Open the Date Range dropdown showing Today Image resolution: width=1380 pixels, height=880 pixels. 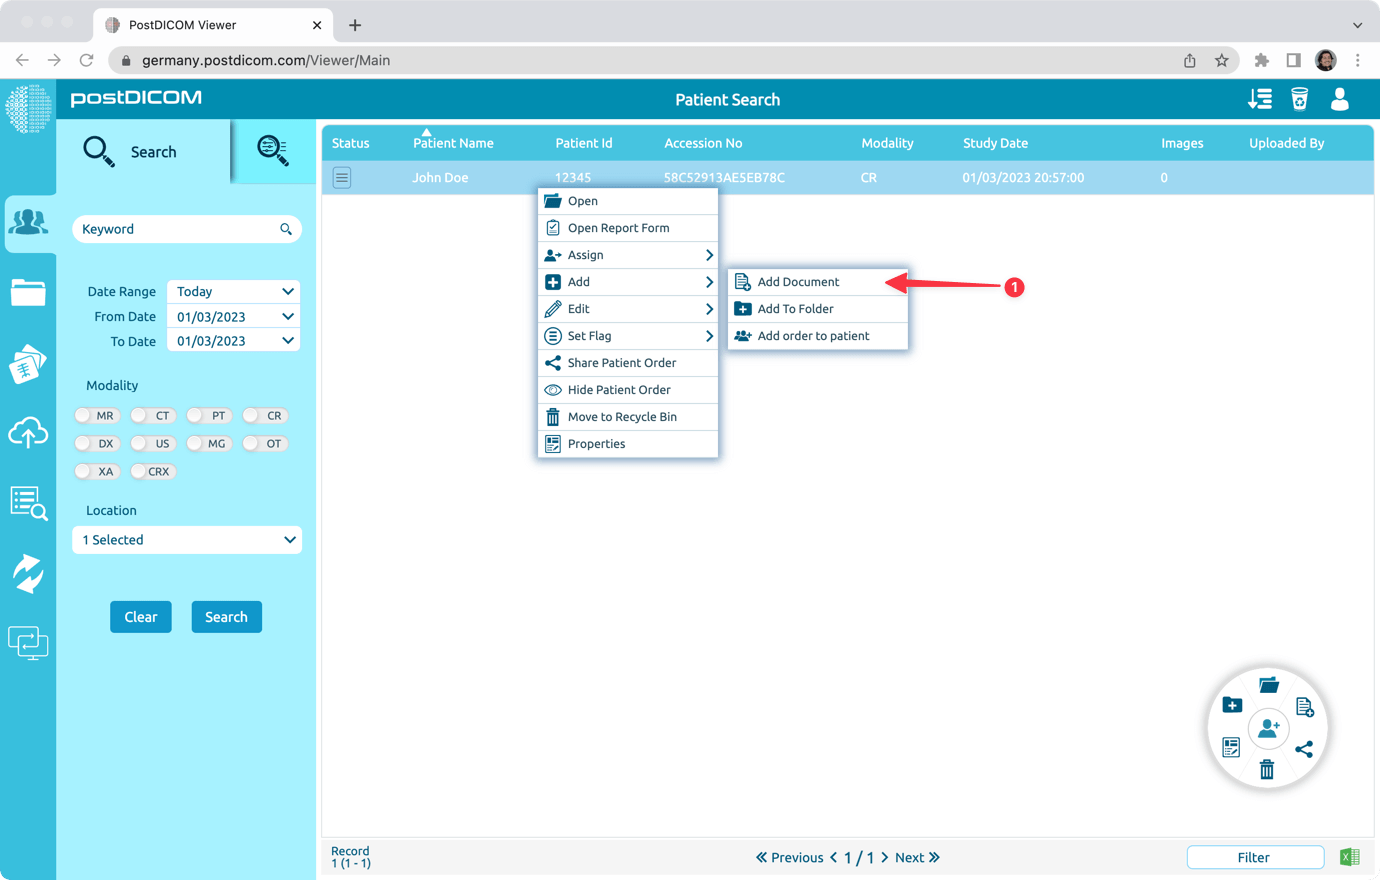pyautogui.click(x=233, y=291)
